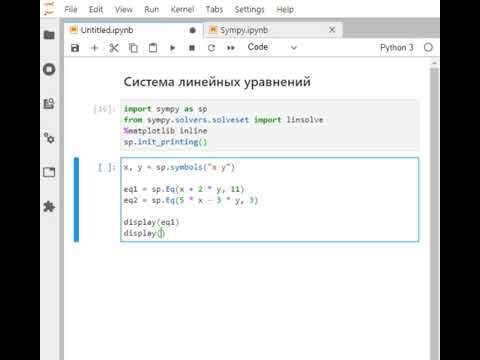Screen dimensions: 480x360
Task: Interrupt the kernel with stop icon
Action: coord(192,48)
